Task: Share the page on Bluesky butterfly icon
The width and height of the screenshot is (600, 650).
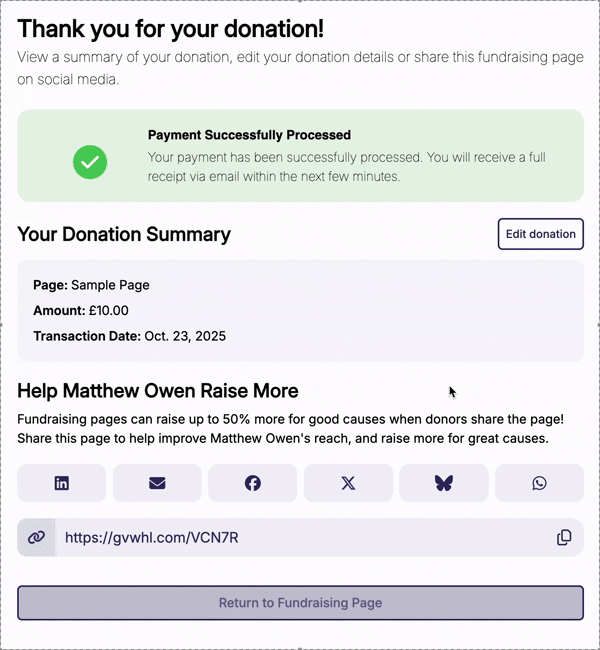Action: click(x=444, y=483)
